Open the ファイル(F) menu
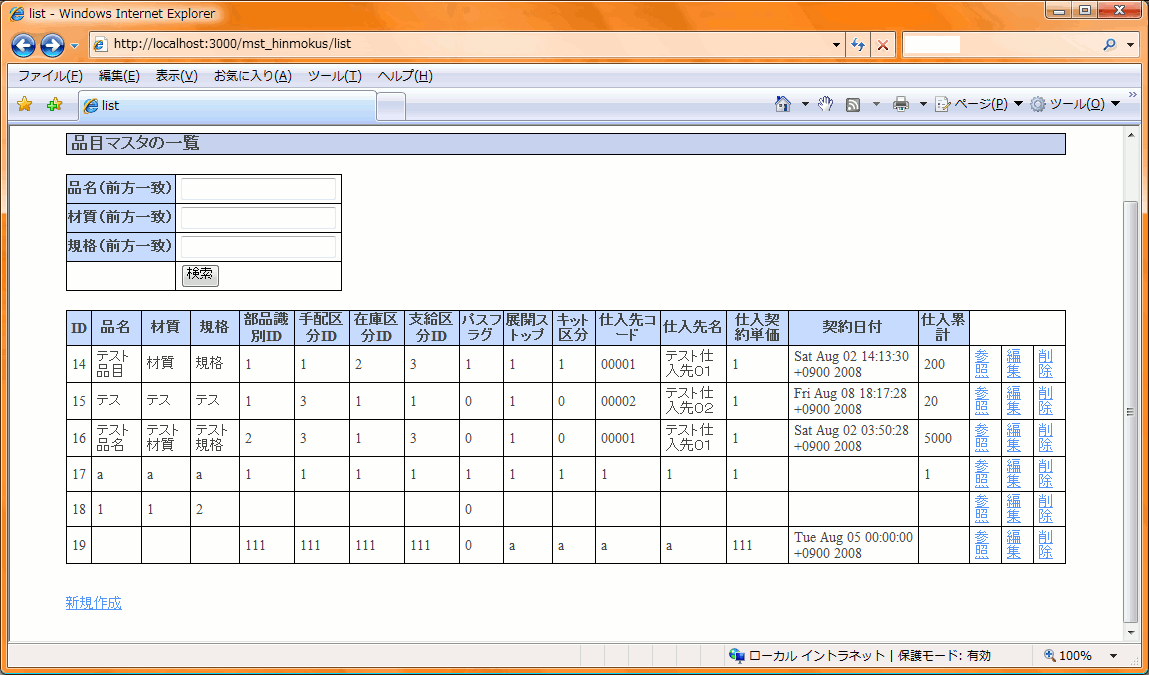 [x=50, y=75]
